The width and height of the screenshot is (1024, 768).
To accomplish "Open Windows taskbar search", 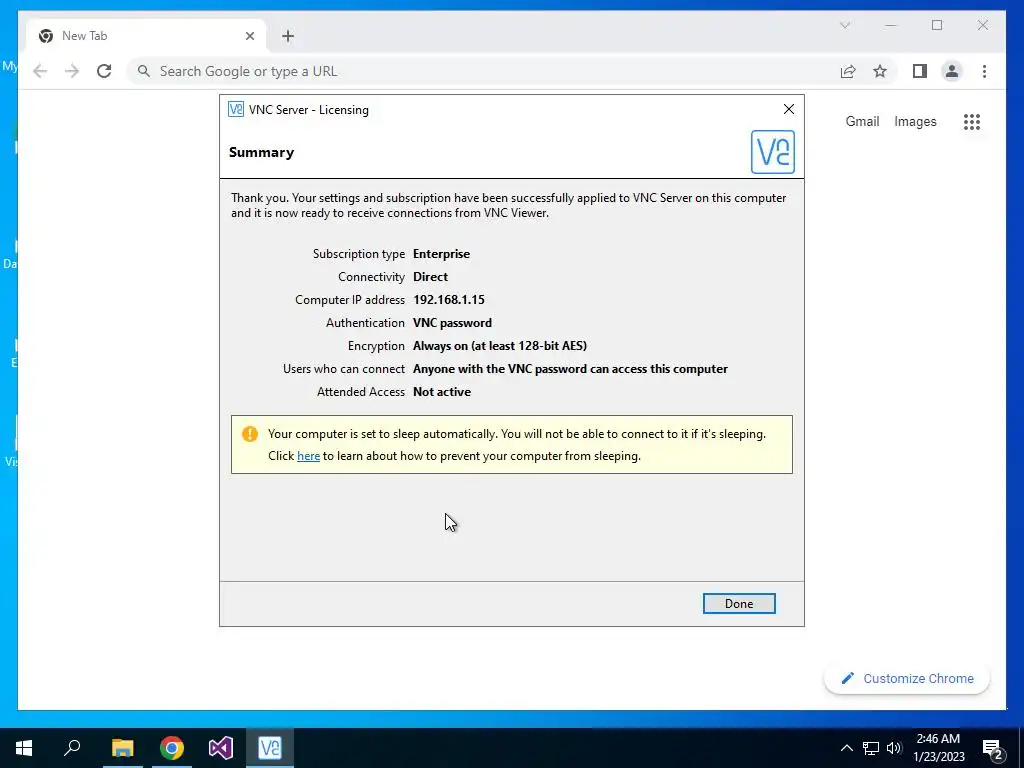I will (72, 748).
